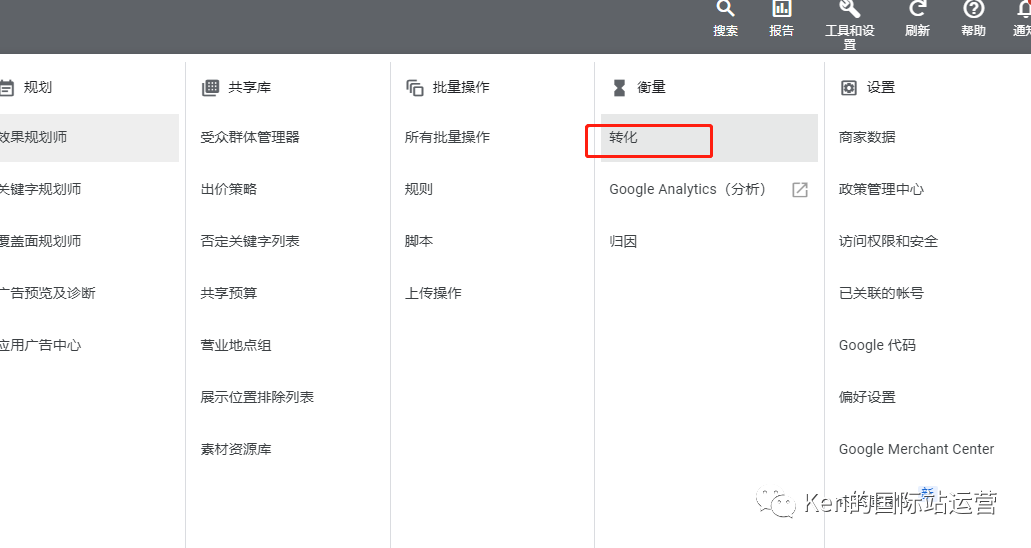The width and height of the screenshot is (1031, 548).
Task: Click the notifications bell icon
Action: (x=1023, y=9)
